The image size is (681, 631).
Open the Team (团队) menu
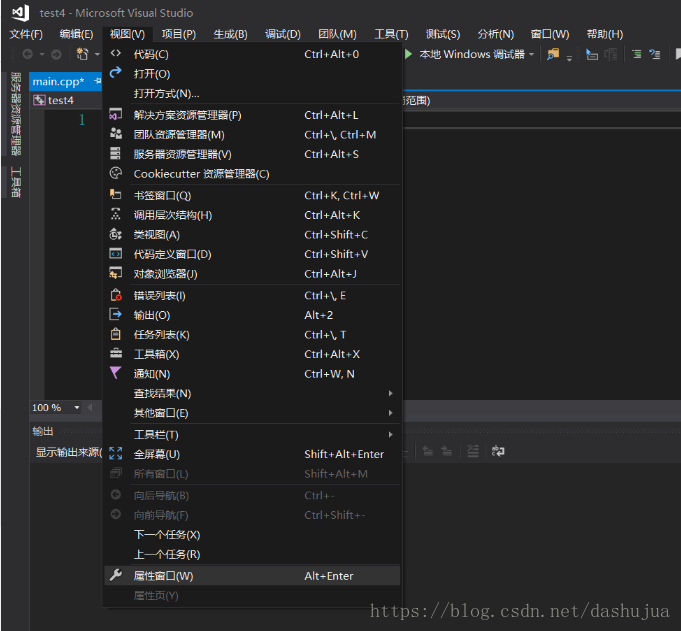coord(337,34)
